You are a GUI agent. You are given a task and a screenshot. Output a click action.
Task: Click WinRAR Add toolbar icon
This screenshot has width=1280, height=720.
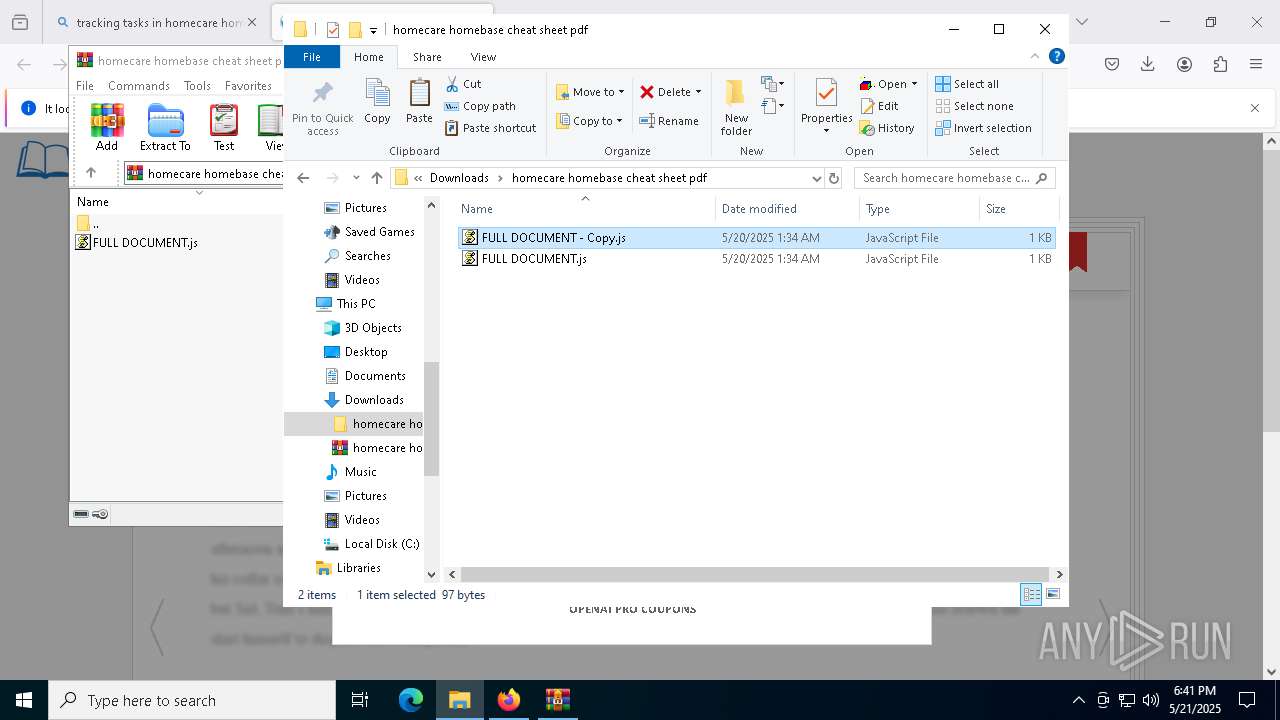coord(107,127)
